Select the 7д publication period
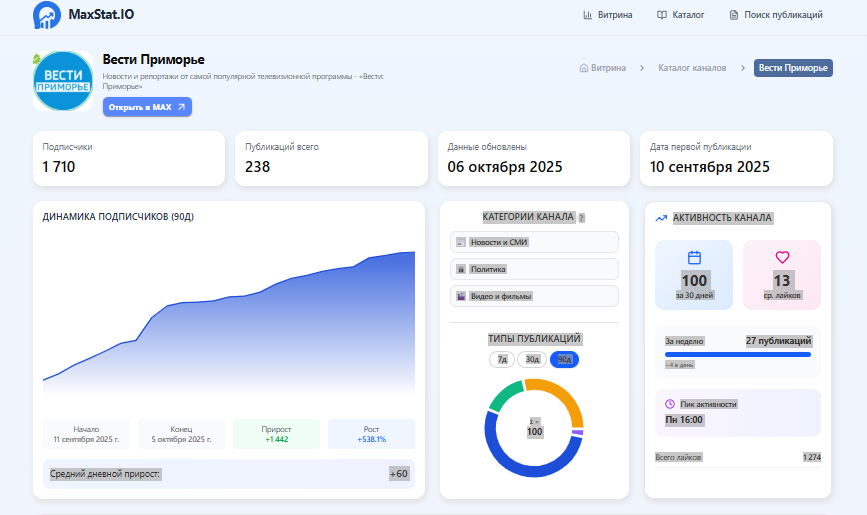The image size is (867, 515). click(501, 359)
